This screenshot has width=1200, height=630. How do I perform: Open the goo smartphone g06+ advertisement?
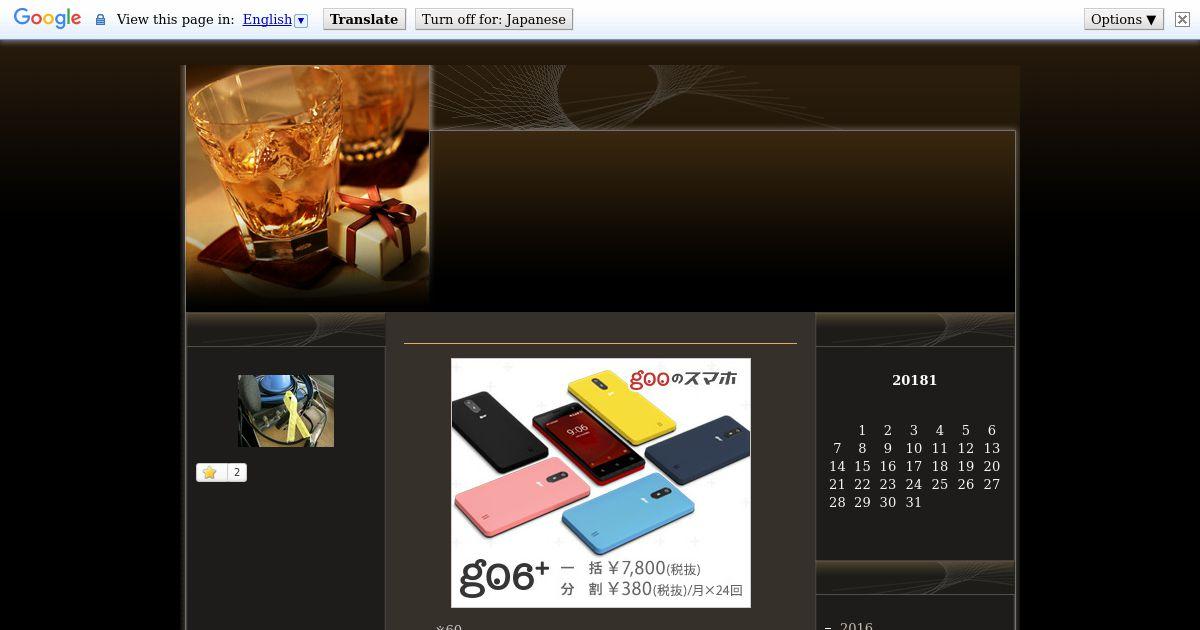click(x=601, y=483)
